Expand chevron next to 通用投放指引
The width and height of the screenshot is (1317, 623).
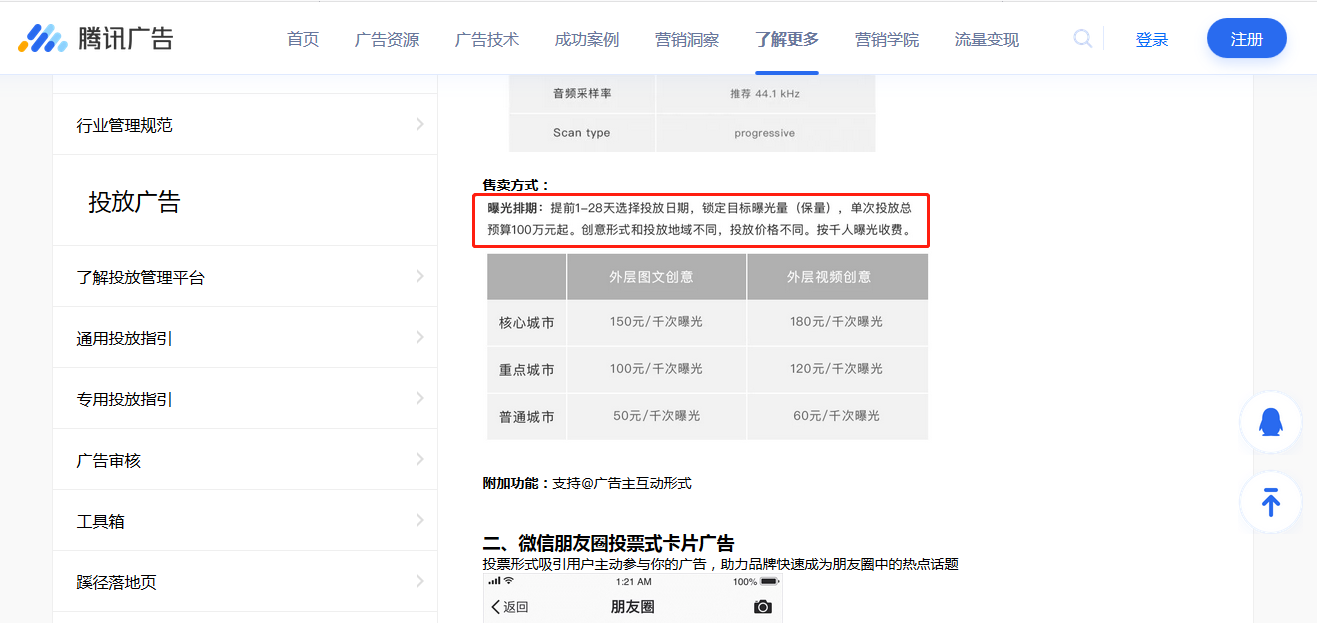pyautogui.click(x=420, y=337)
